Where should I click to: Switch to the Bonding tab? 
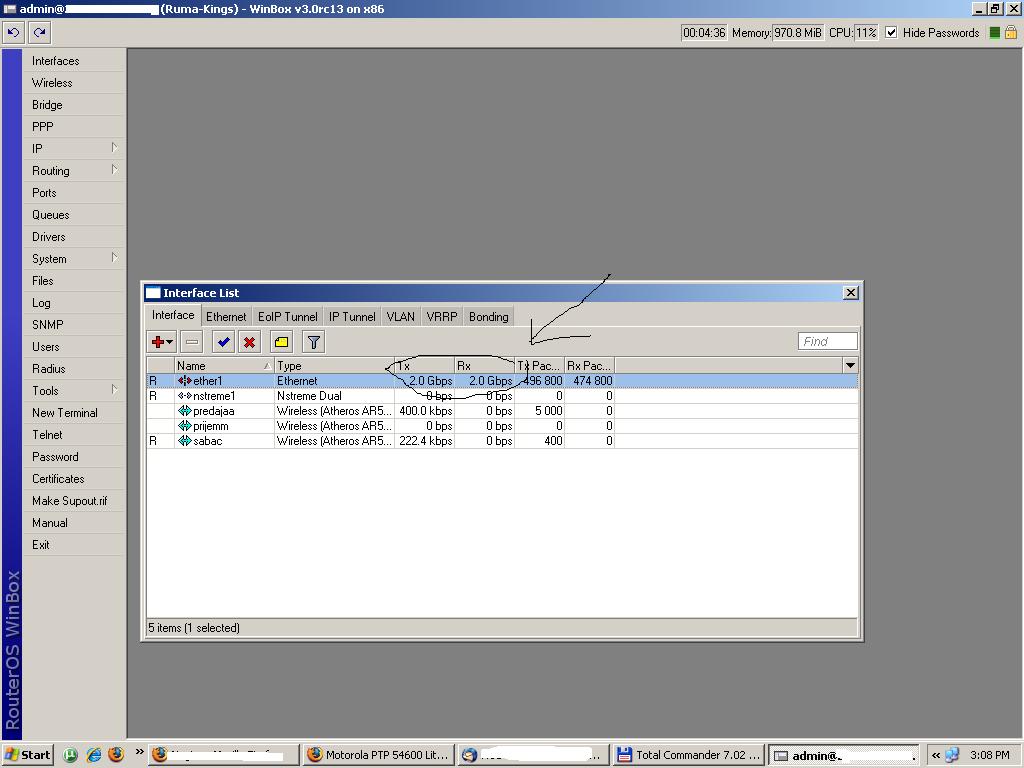tap(488, 317)
